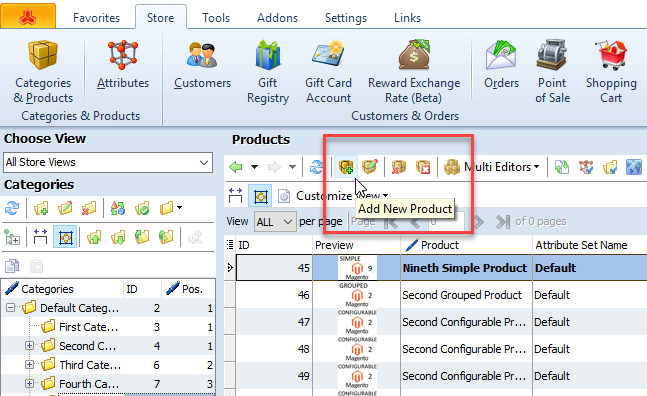The height and width of the screenshot is (396, 647).
Task: Open Gift Registry
Action: tap(268, 71)
